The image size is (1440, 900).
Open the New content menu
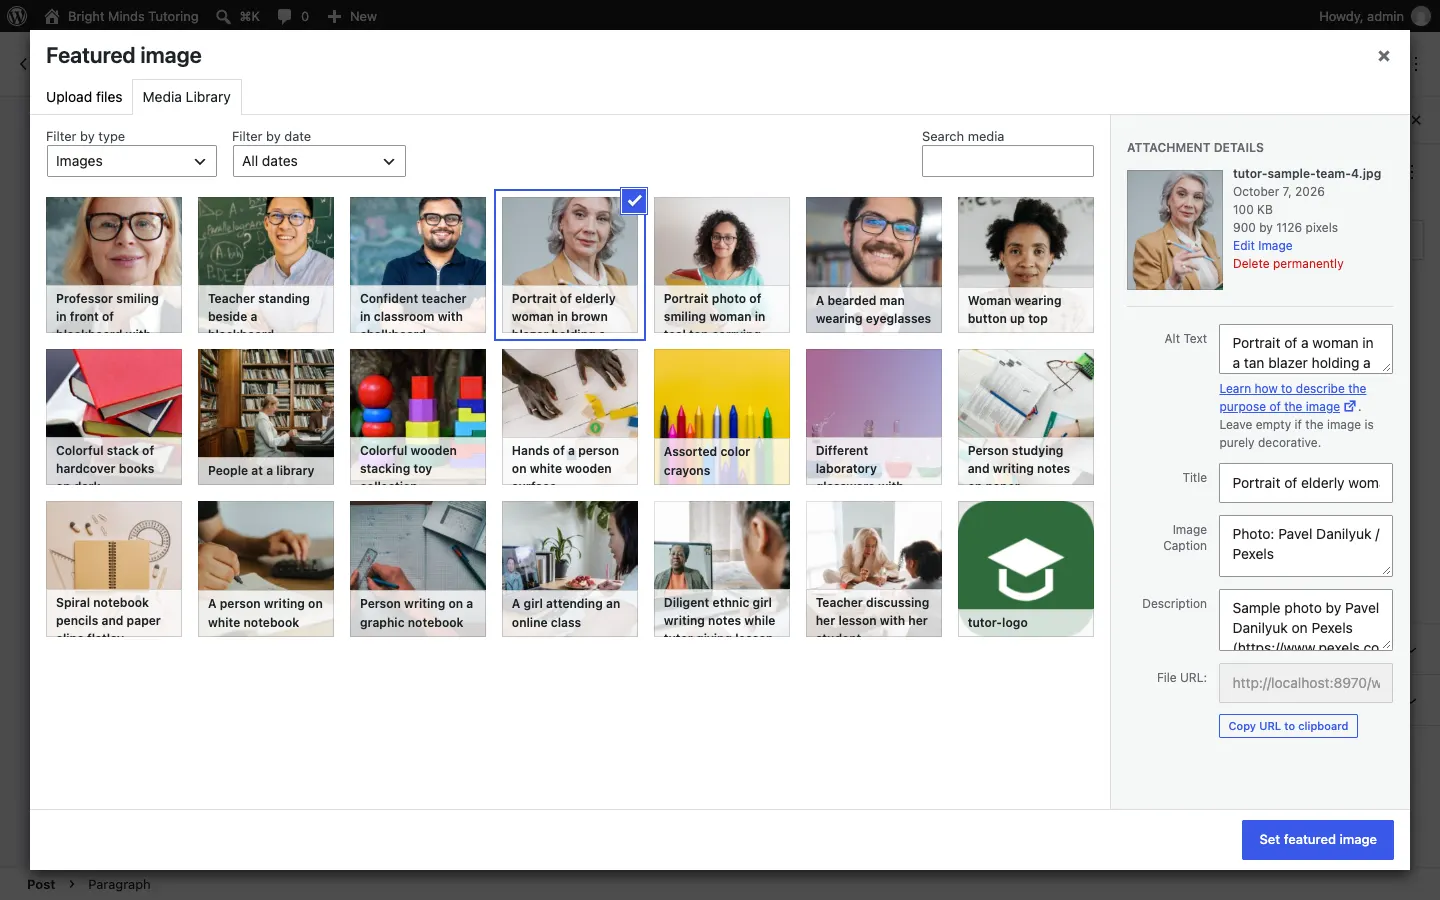352,16
